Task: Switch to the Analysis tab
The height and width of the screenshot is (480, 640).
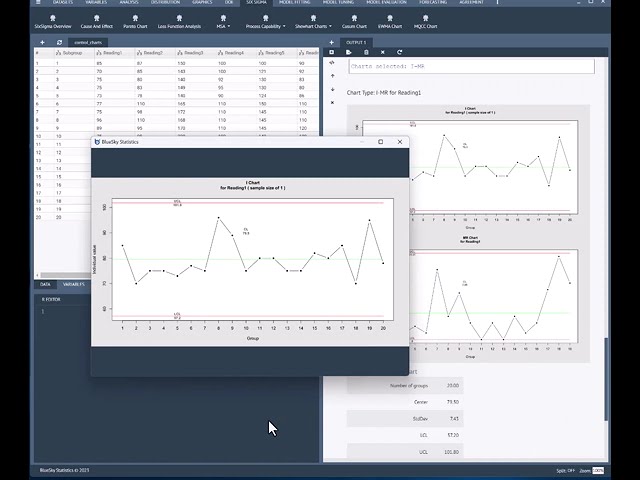Action: point(129,2)
